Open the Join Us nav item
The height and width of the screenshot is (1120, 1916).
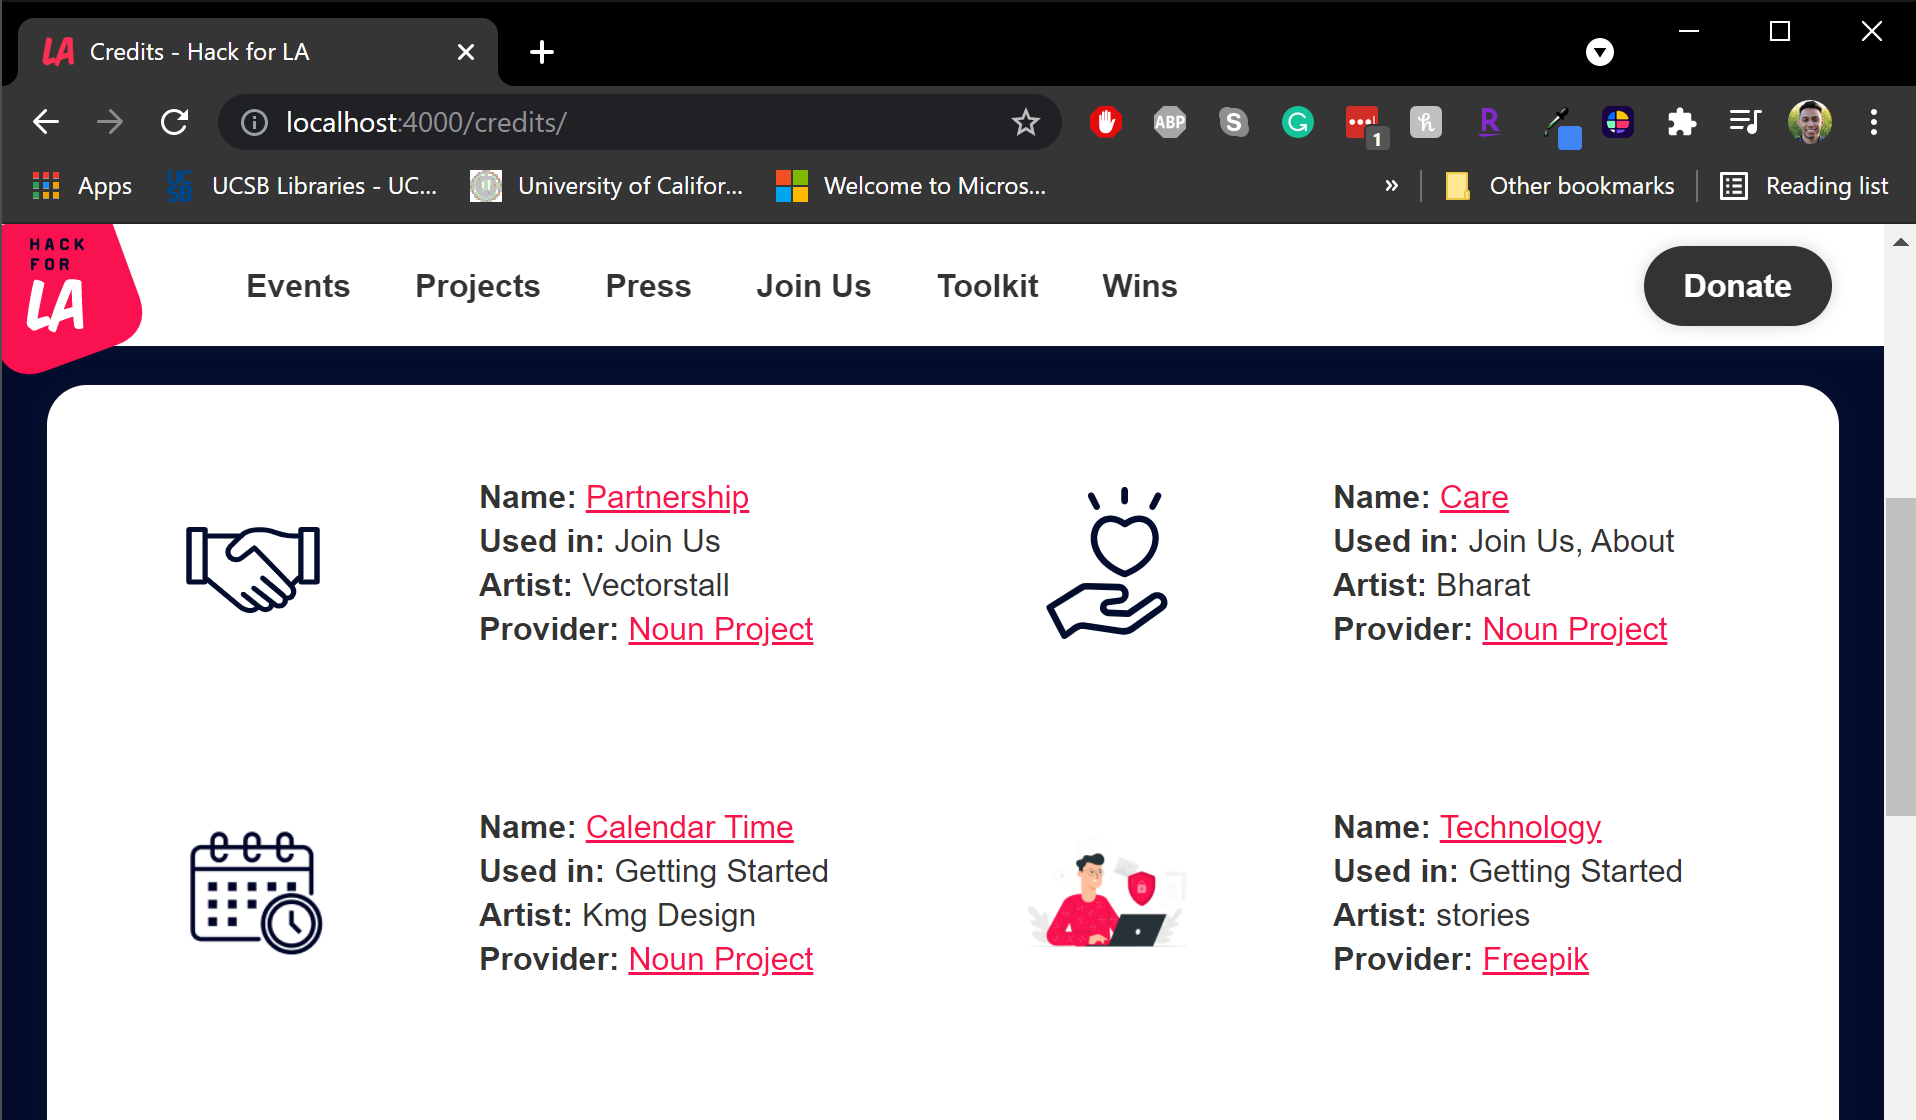tap(814, 286)
